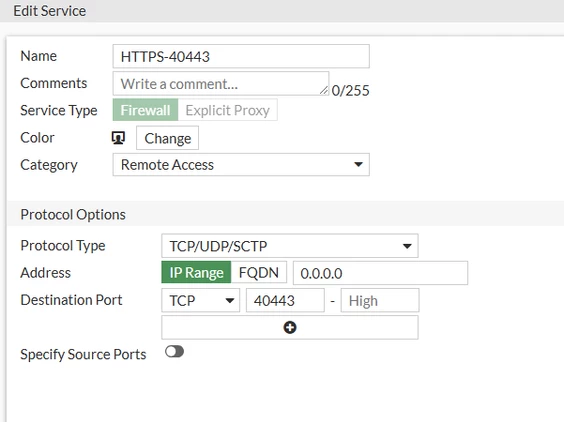The width and height of the screenshot is (564, 422).
Task: Click the Service Type label
Action: 59,110
